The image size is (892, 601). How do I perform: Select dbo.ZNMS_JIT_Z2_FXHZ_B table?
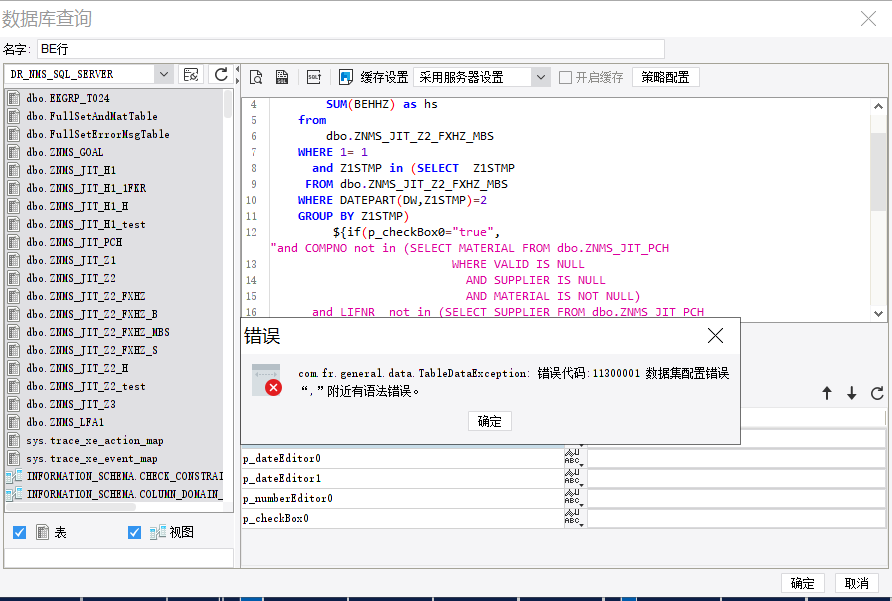92,314
